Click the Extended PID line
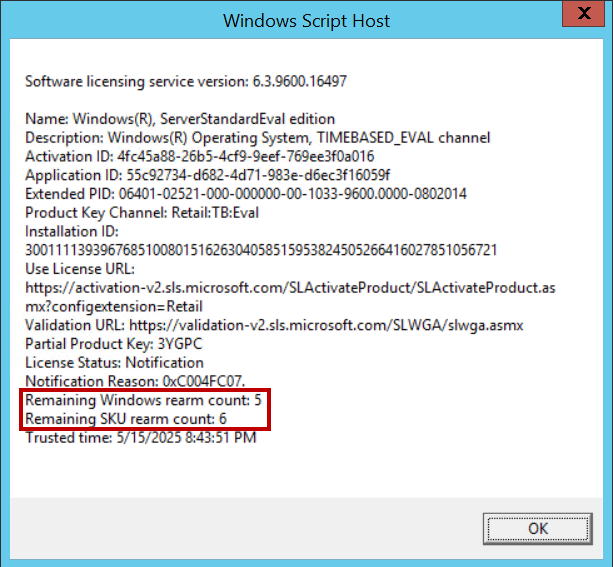The image size is (613, 567). [x=246, y=194]
